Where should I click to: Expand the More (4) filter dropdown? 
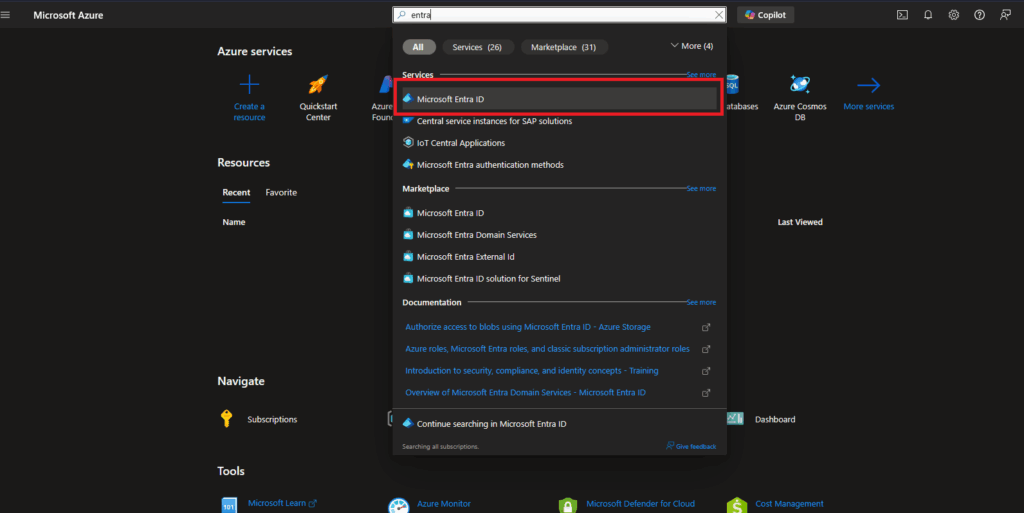(691, 46)
